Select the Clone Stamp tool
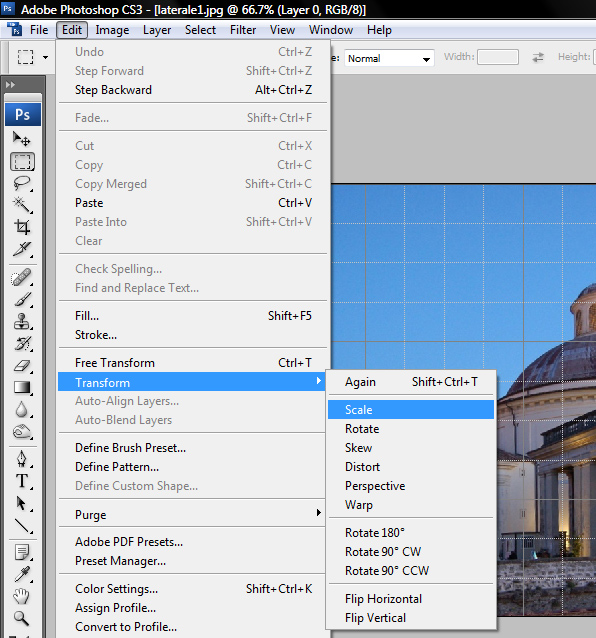596x638 pixels. 22,321
